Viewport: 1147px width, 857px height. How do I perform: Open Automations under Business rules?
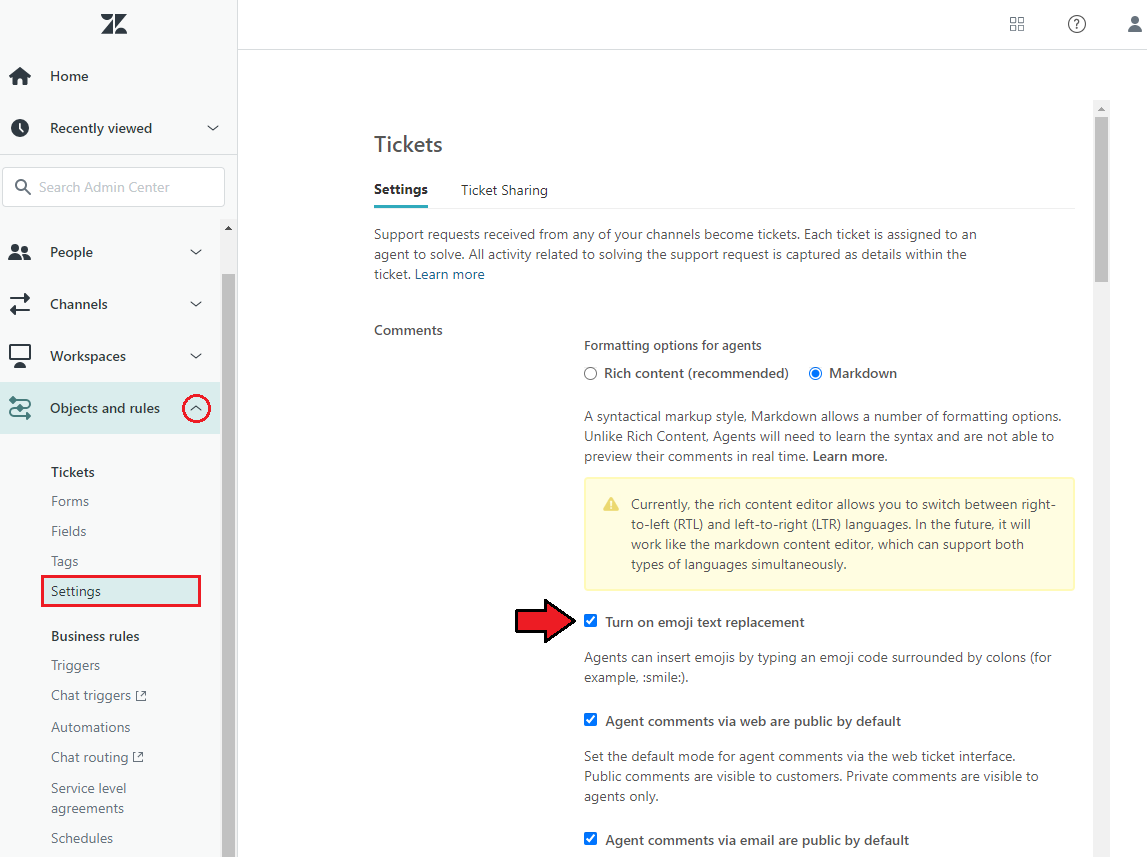click(x=91, y=728)
